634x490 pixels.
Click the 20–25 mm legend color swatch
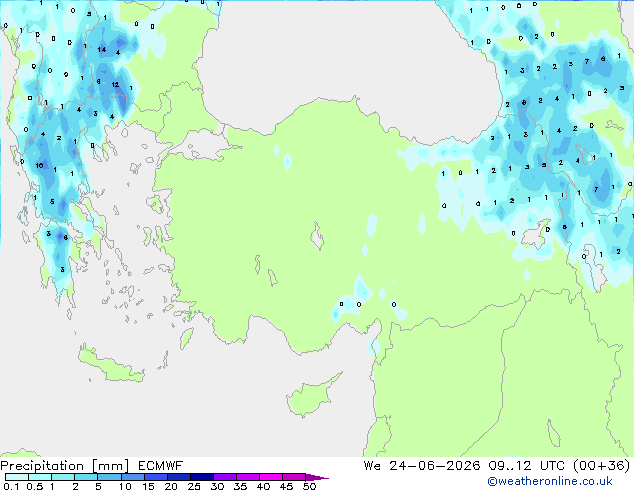tap(179, 477)
